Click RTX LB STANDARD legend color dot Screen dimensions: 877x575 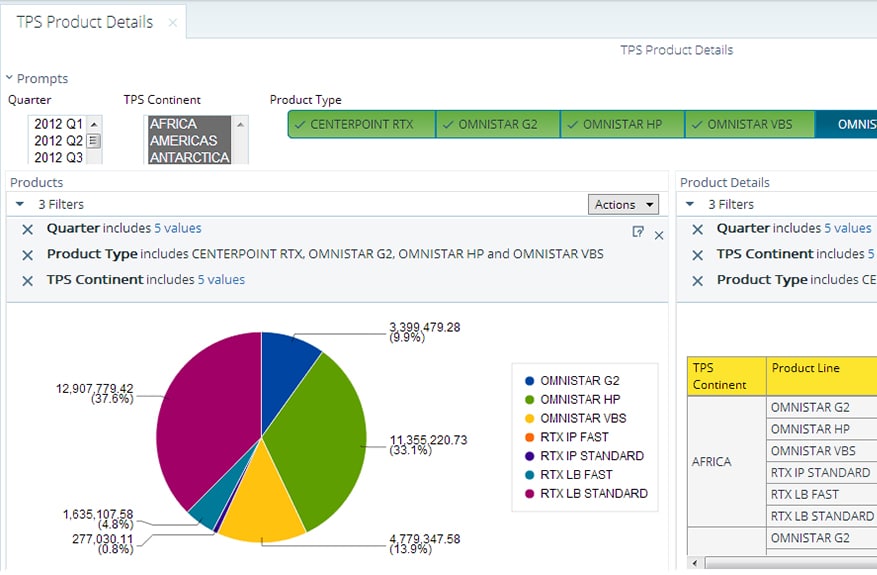530,494
